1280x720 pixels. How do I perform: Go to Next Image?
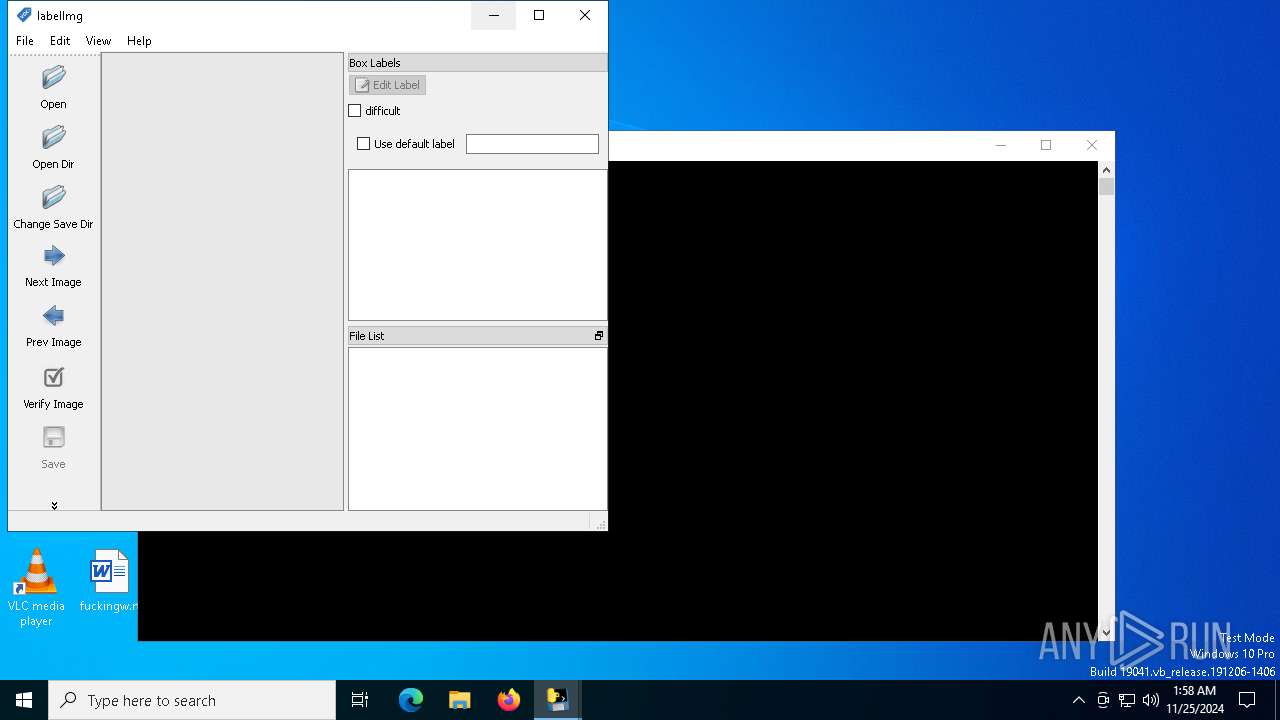(54, 266)
